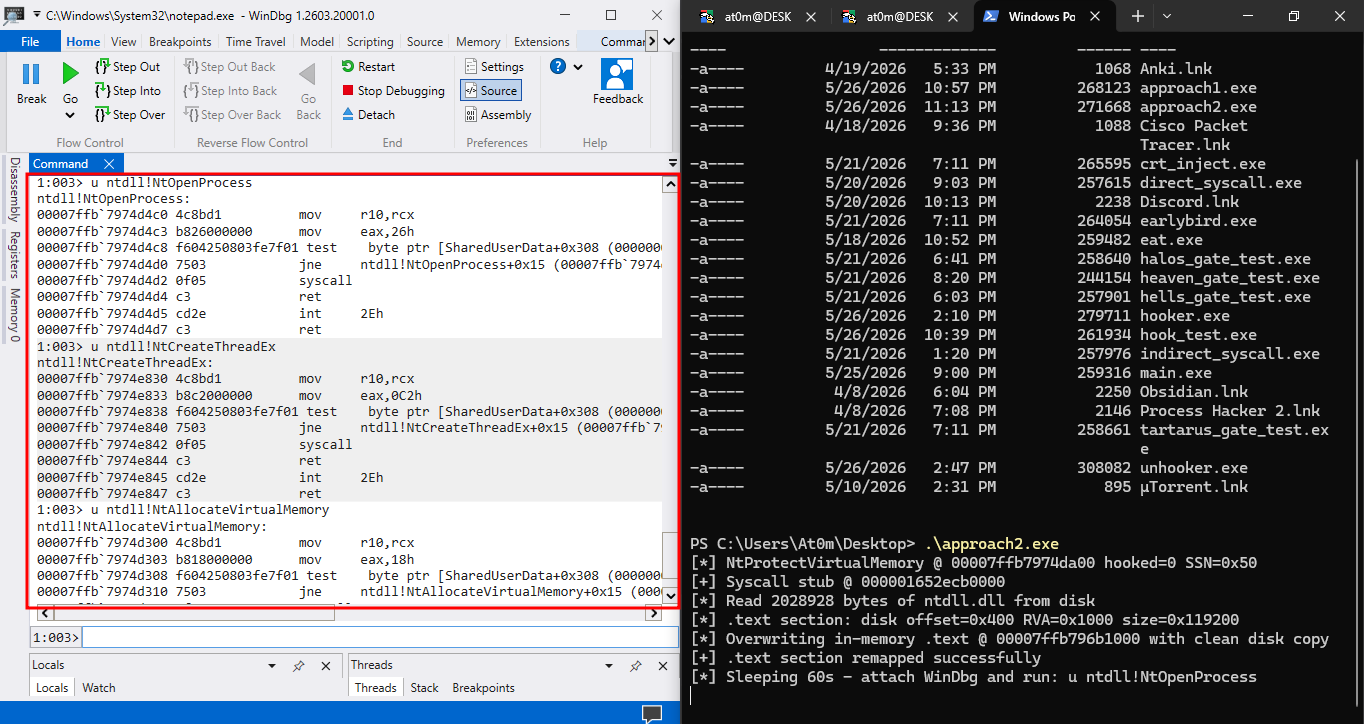The image size is (1364, 724).
Task: Click hells_gate_test.exe in terminal listing
Action: pyautogui.click(x=1225, y=297)
